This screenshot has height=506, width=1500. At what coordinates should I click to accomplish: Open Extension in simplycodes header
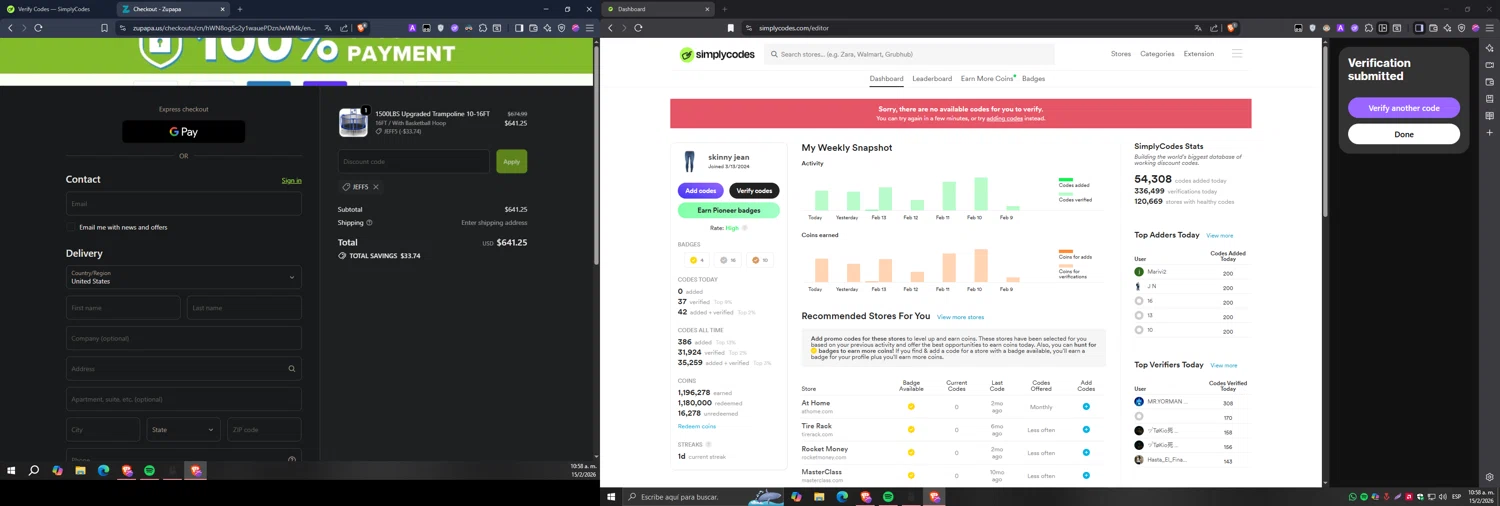click(1199, 54)
